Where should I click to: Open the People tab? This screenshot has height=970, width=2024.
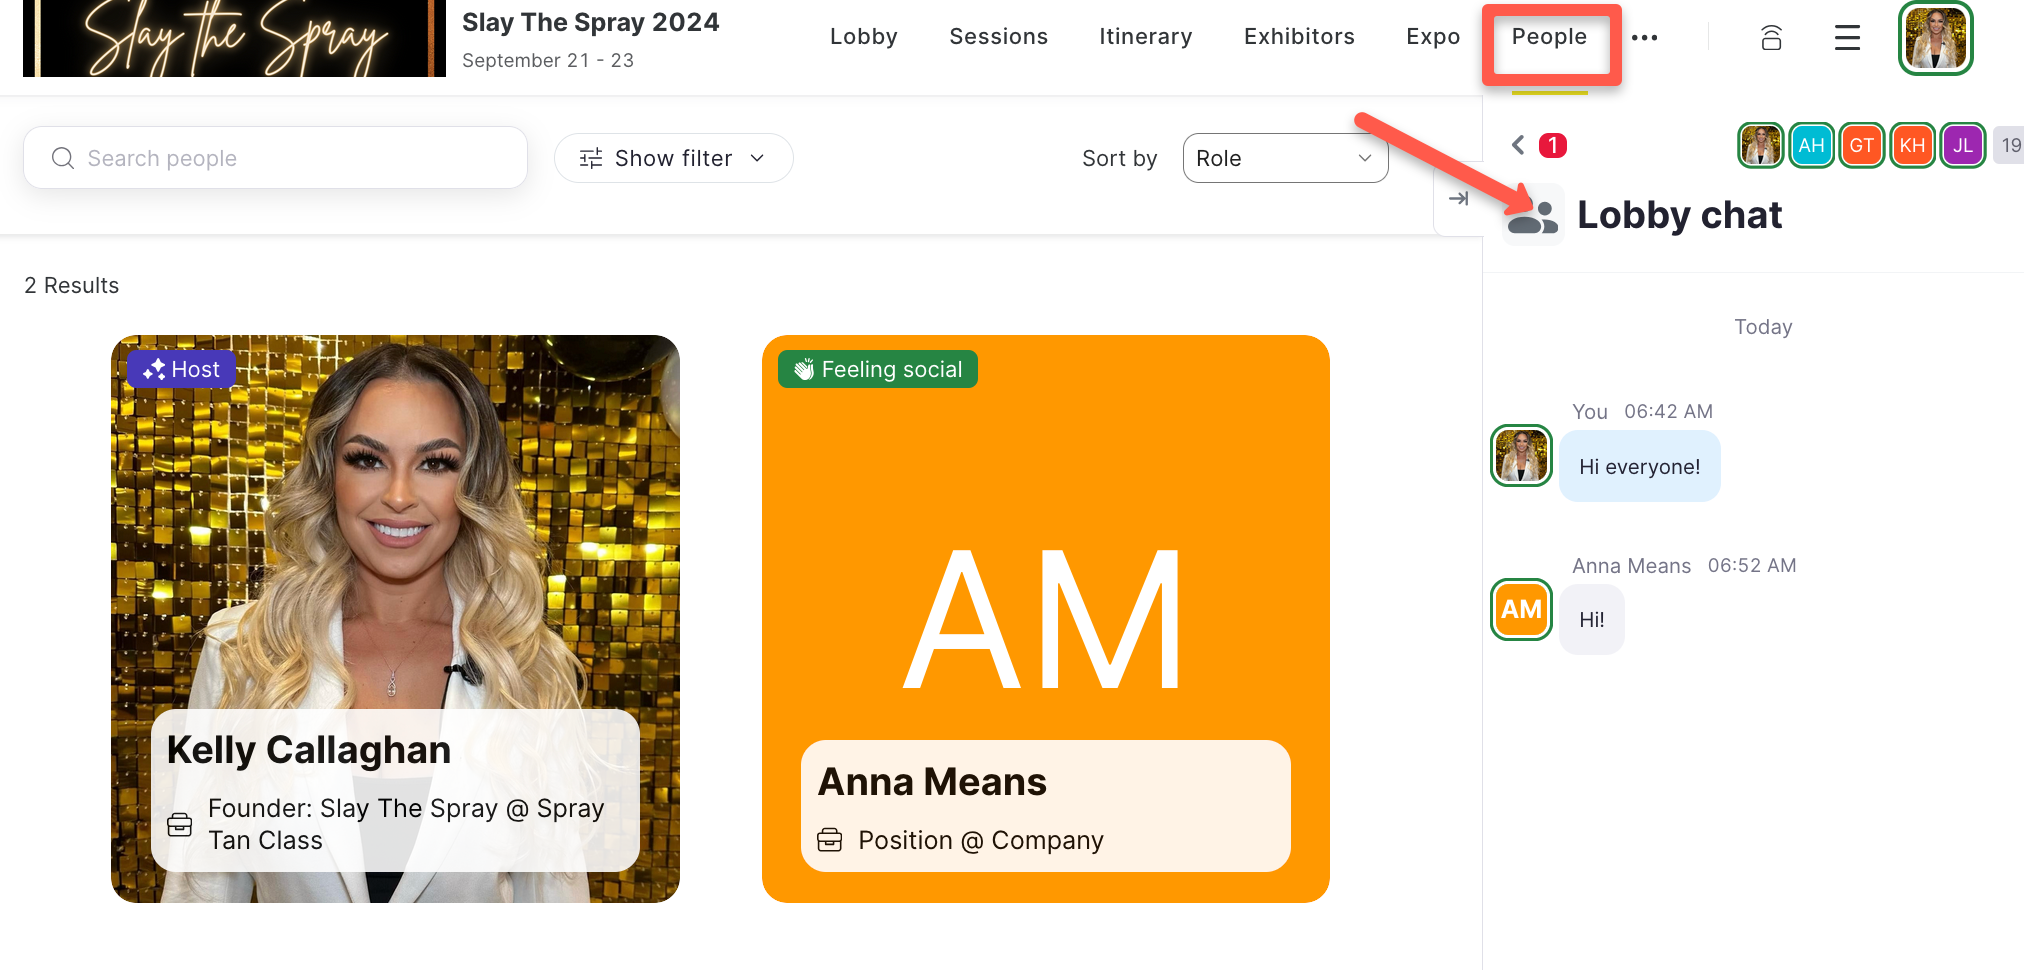[1549, 37]
